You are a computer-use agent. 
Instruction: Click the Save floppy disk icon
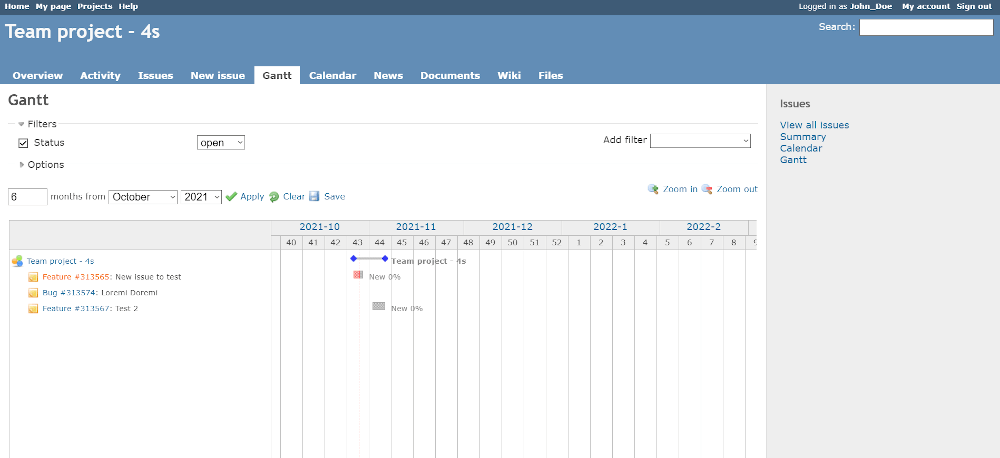coord(314,197)
